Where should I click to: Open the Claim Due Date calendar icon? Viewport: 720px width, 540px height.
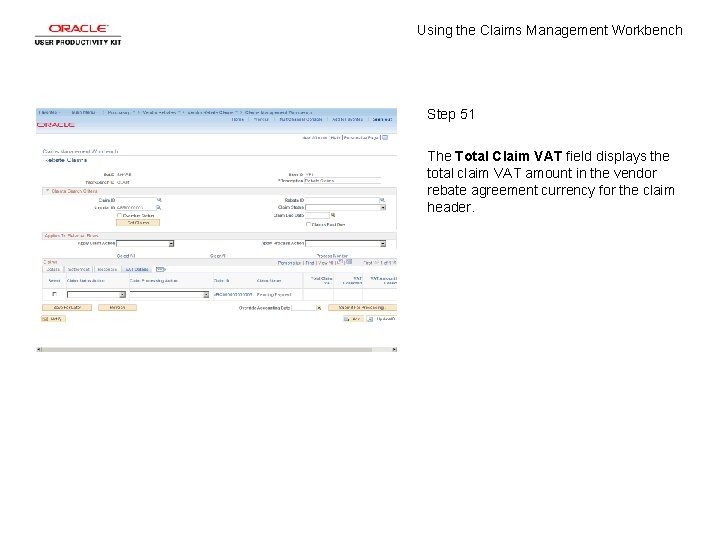[333, 215]
